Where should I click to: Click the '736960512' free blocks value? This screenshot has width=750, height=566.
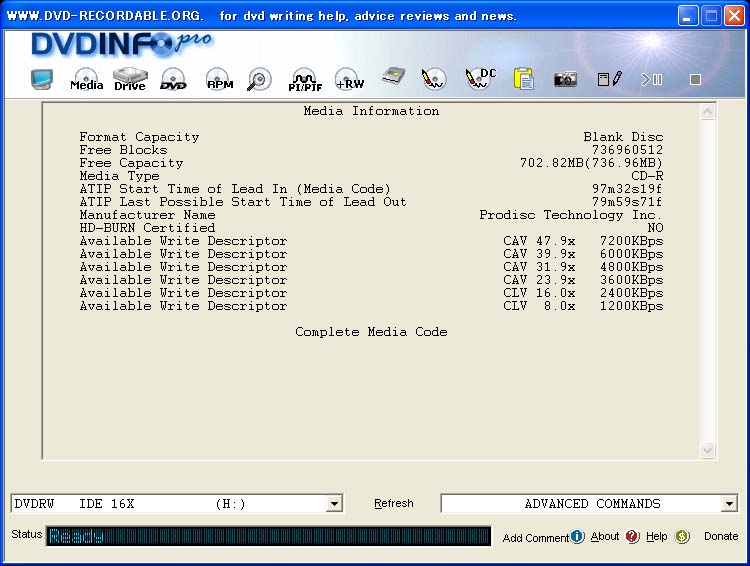click(628, 150)
